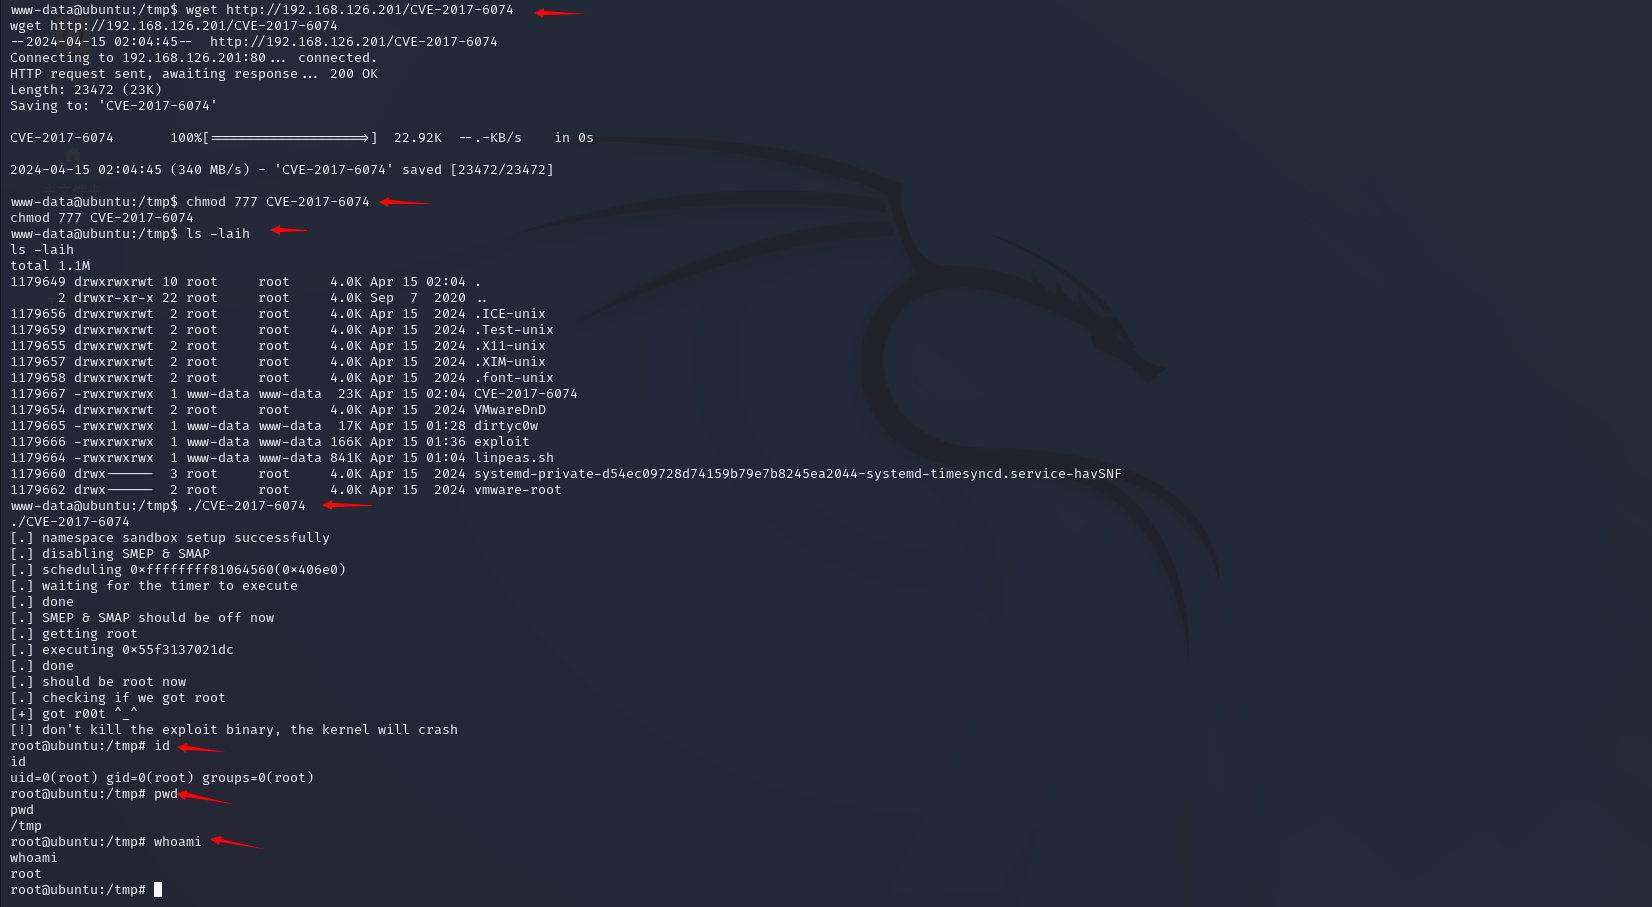Screen dimensions: 1652x907
Task: Select the 'vmware-root' directory name
Action: (518, 490)
